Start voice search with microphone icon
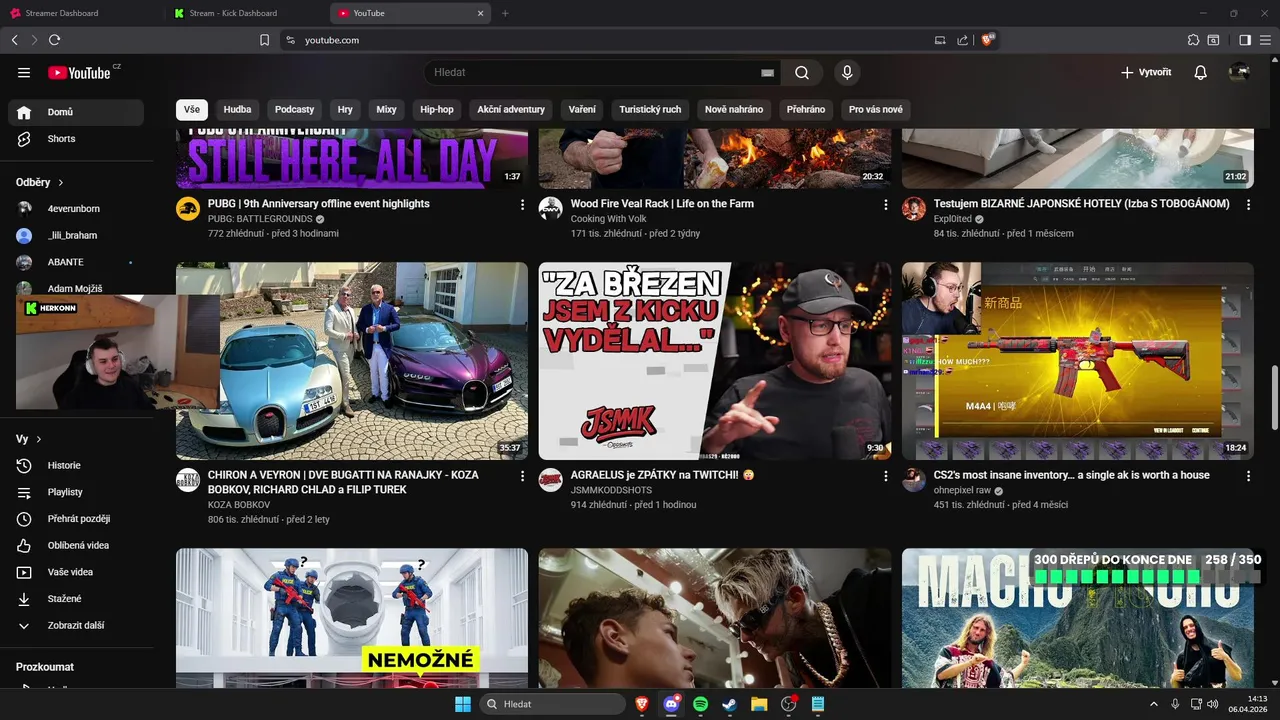This screenshot has width=1280, height=720. coord(847,72)
